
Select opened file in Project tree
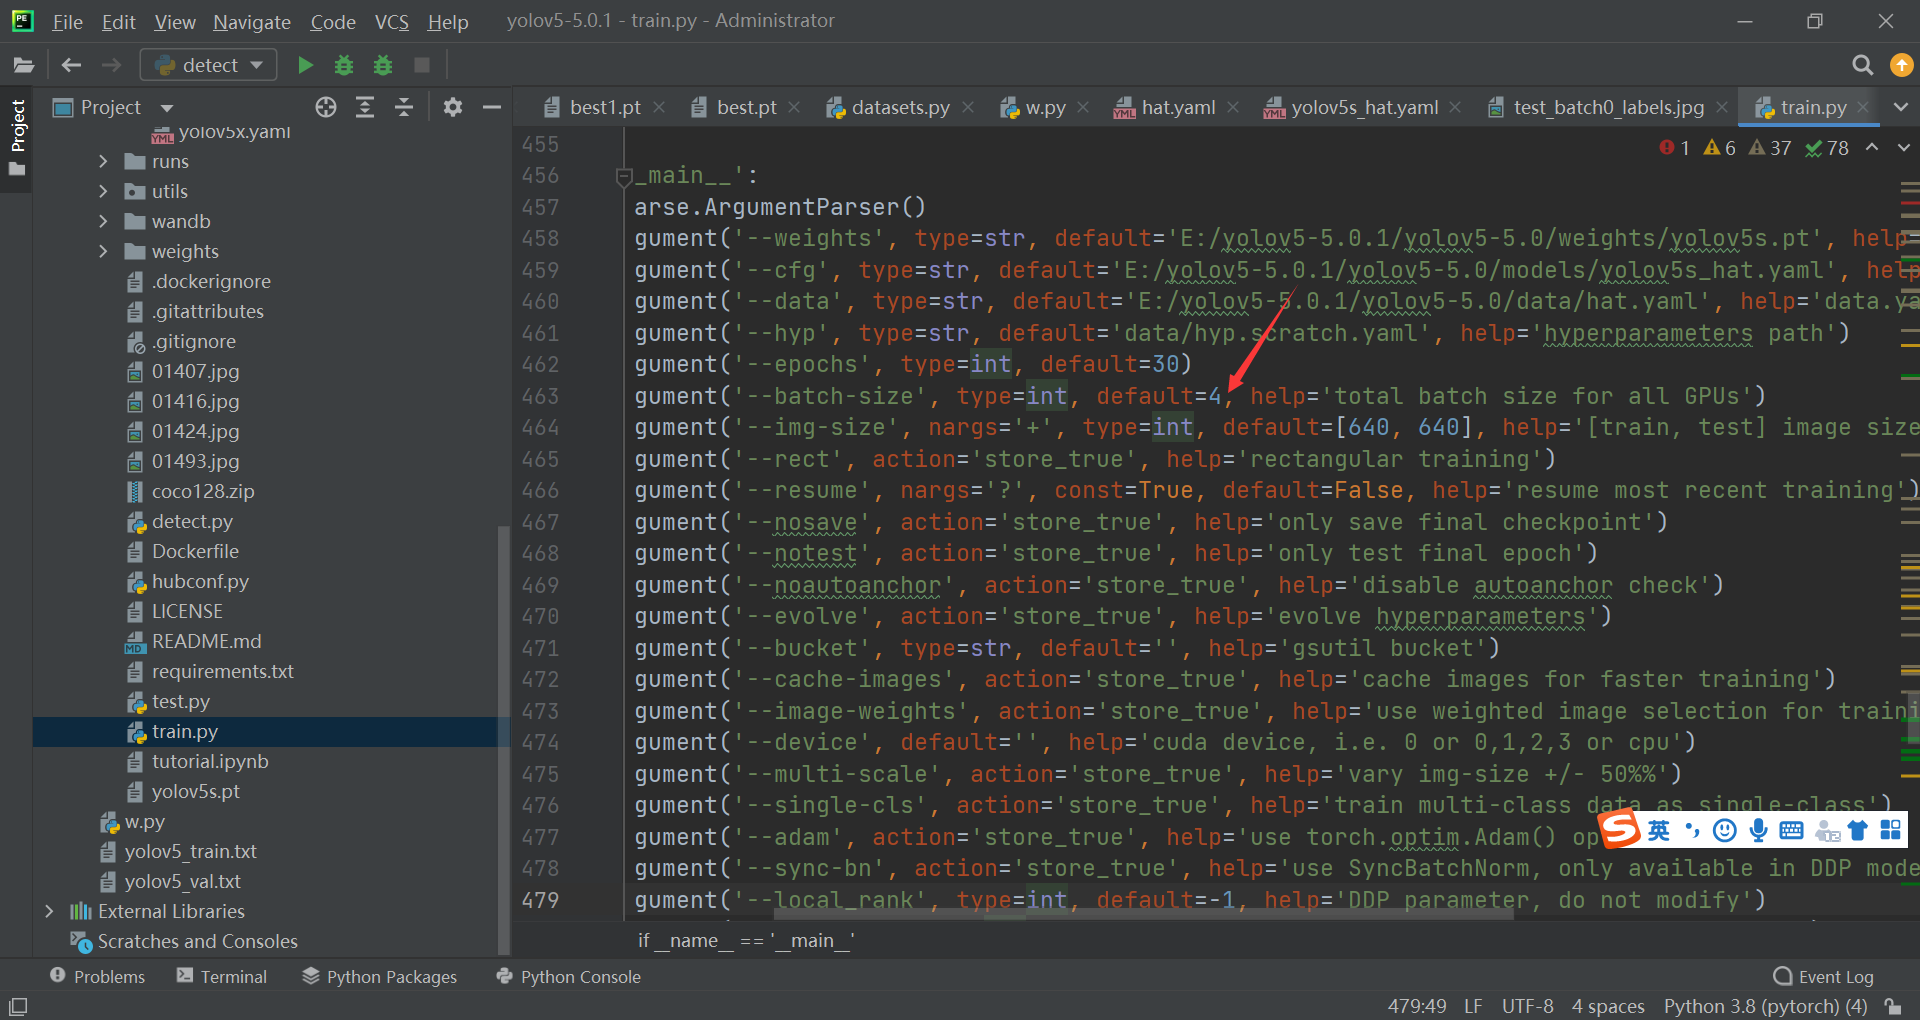(x=326, y=107)
